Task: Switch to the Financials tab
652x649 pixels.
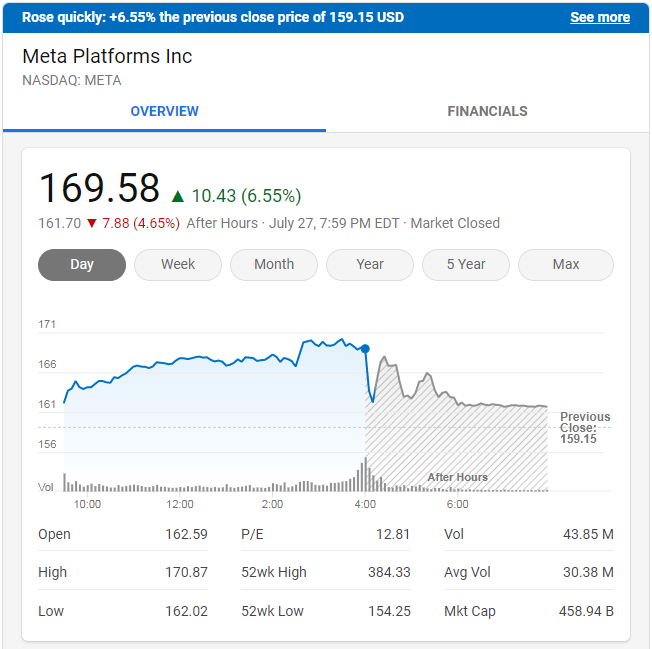Action: tap(487, 111)
